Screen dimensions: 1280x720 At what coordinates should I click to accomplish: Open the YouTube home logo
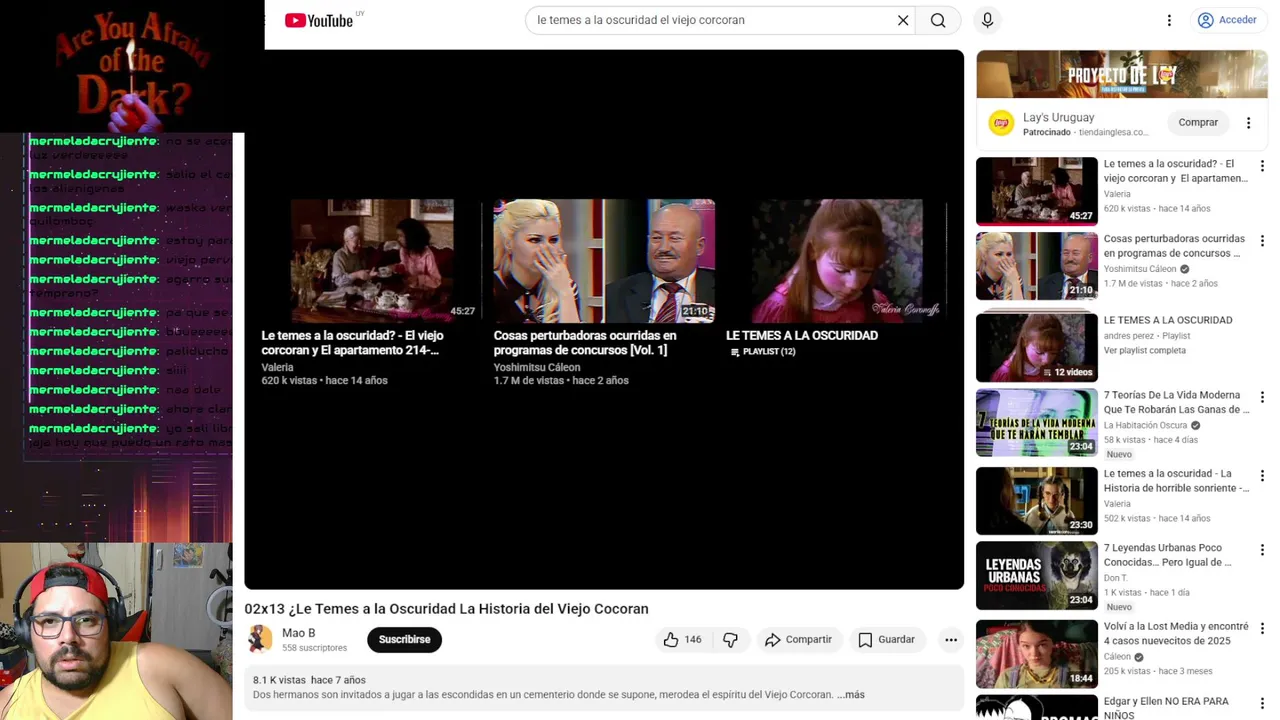(x=319, y=20)
